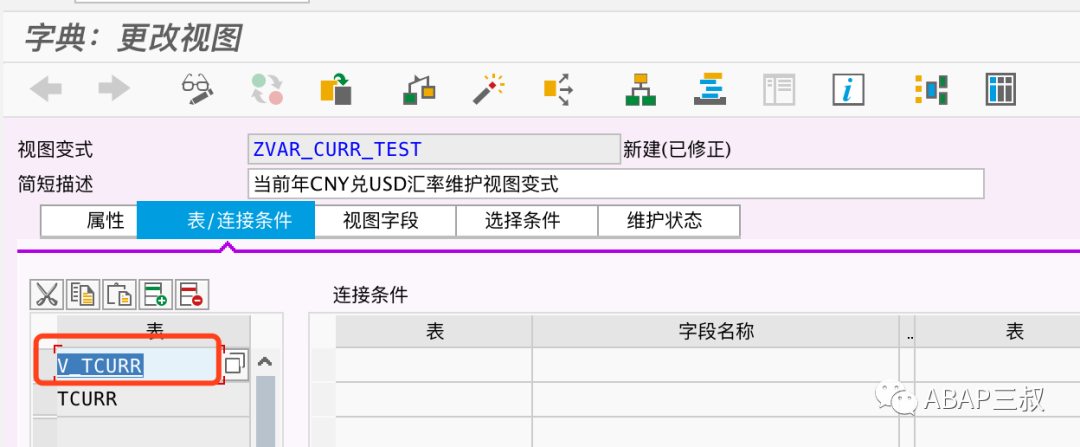Click first empty 字段名称 cell in 连接条件
This screenshot has width=1080, height=447.
pyautogui.click(x=716, y=365)
